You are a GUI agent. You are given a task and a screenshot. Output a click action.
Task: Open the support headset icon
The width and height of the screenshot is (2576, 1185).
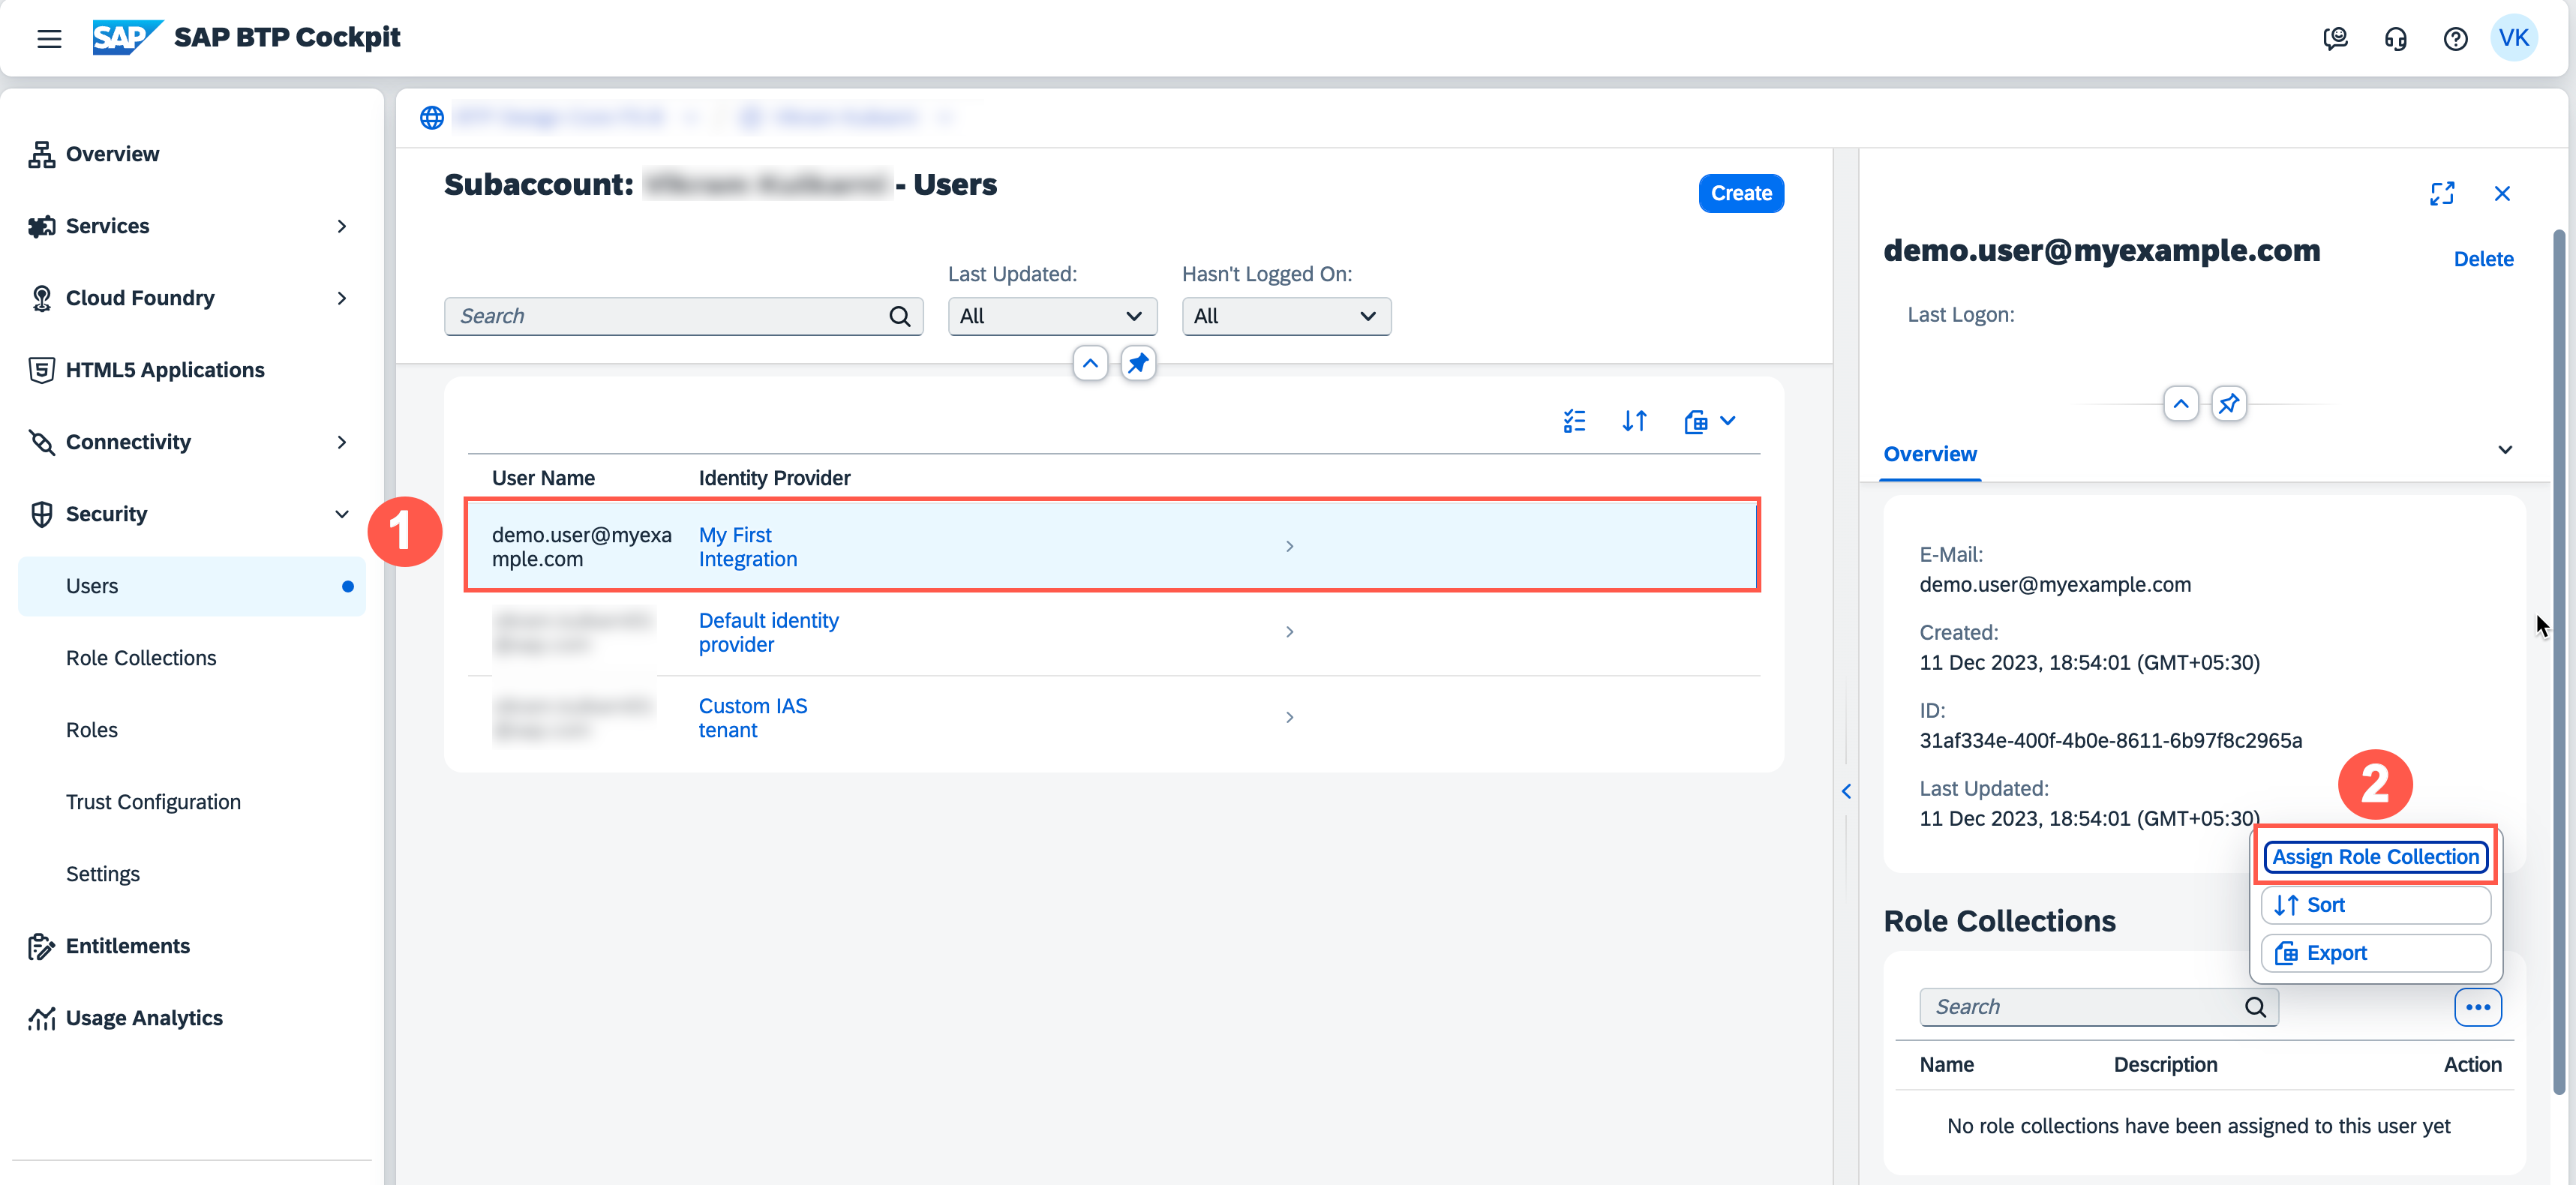pos(2395,38)
